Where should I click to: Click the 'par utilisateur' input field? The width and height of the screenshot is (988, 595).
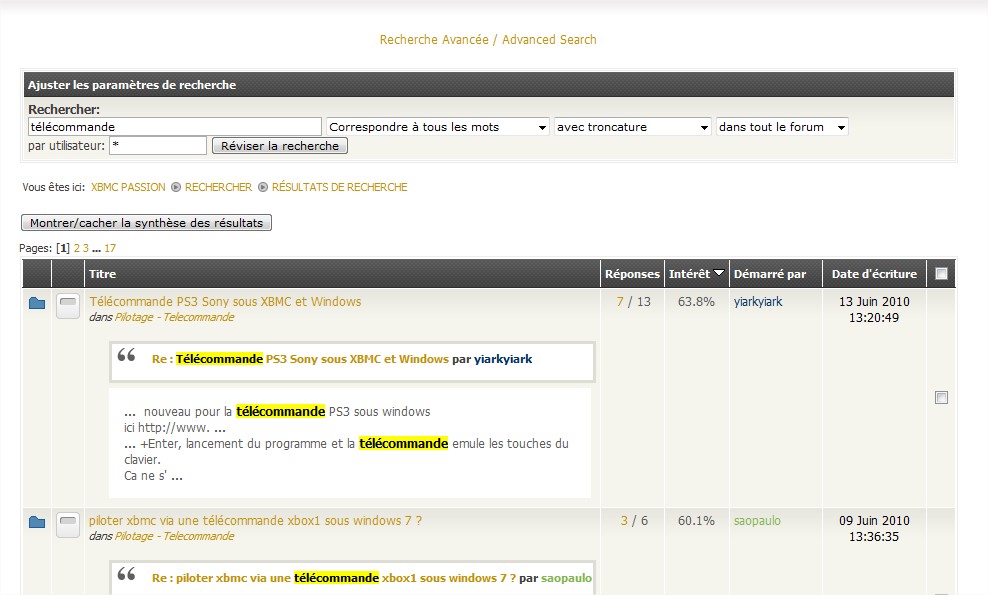coord(158,146)
